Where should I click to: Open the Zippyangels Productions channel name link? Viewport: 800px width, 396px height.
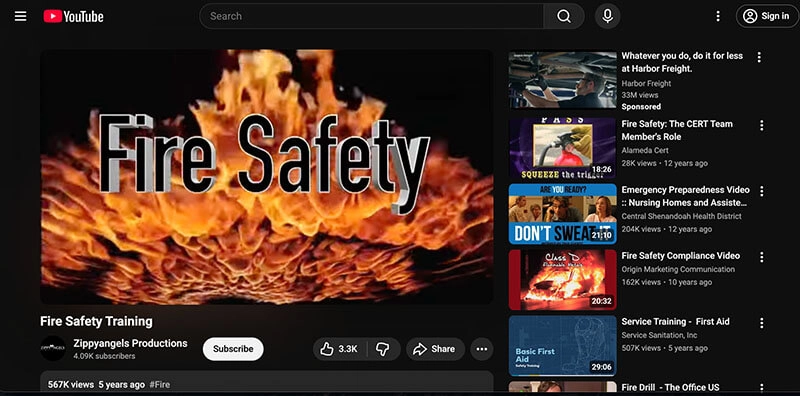pos(130,343)
